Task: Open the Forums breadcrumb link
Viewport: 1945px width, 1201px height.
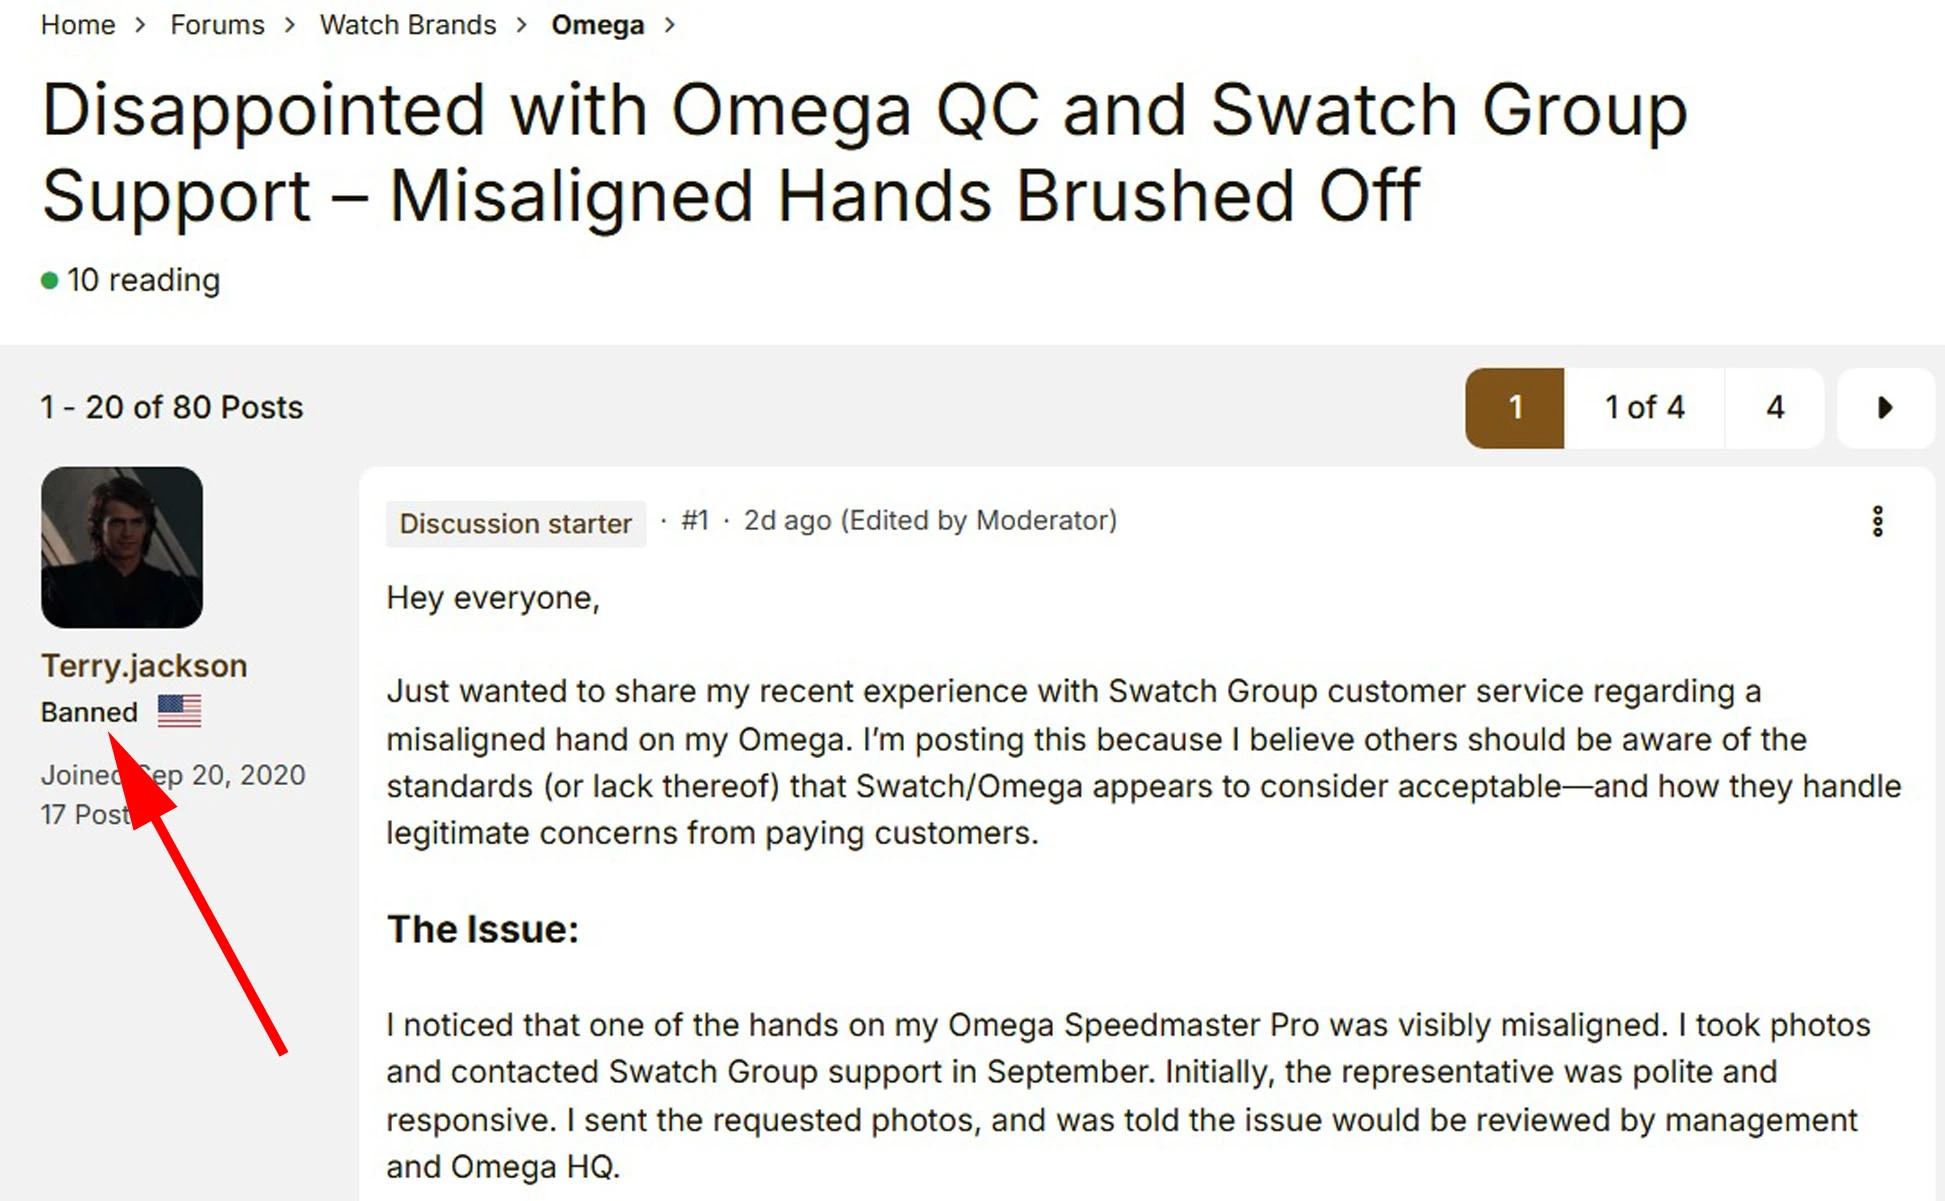Action: pos(217,25)
